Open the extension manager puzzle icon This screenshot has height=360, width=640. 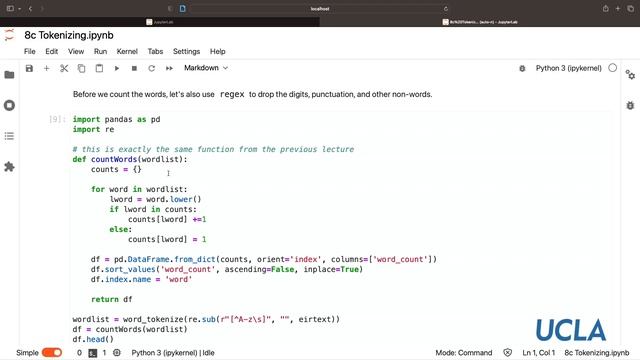coord(9,167)
